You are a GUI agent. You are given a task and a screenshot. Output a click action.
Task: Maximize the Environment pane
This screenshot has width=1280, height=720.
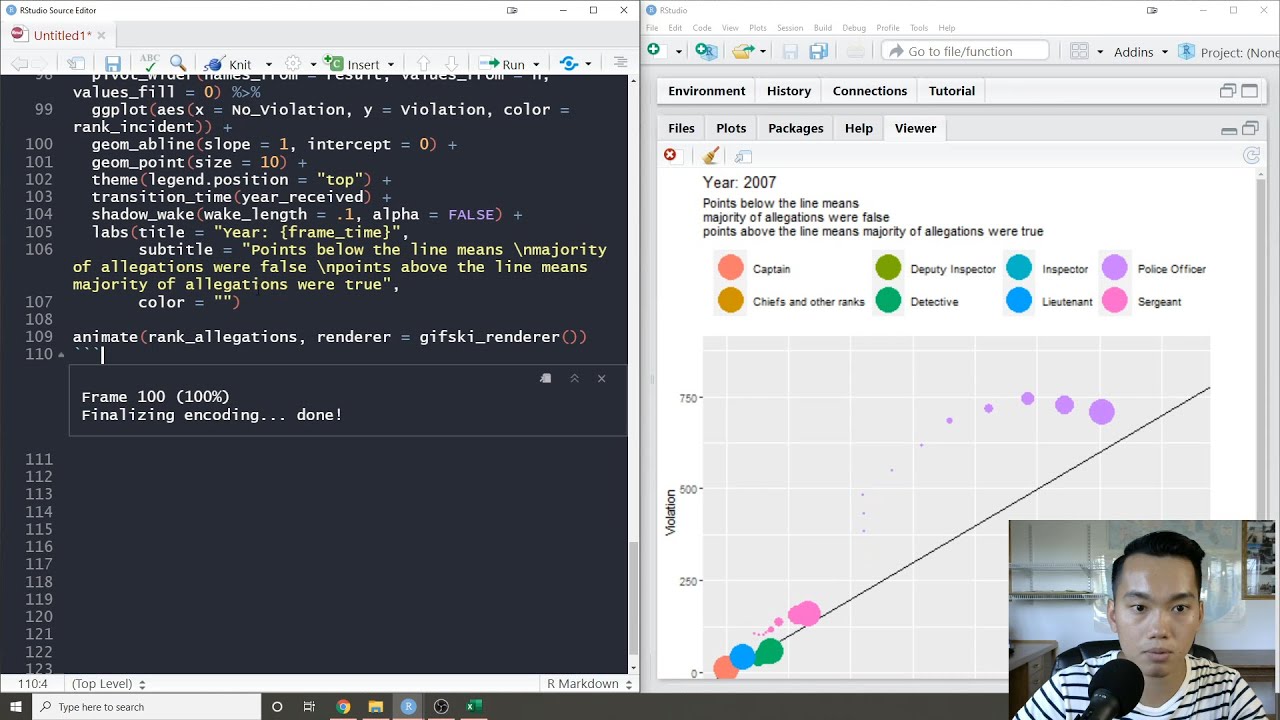tap(1250, 91)
